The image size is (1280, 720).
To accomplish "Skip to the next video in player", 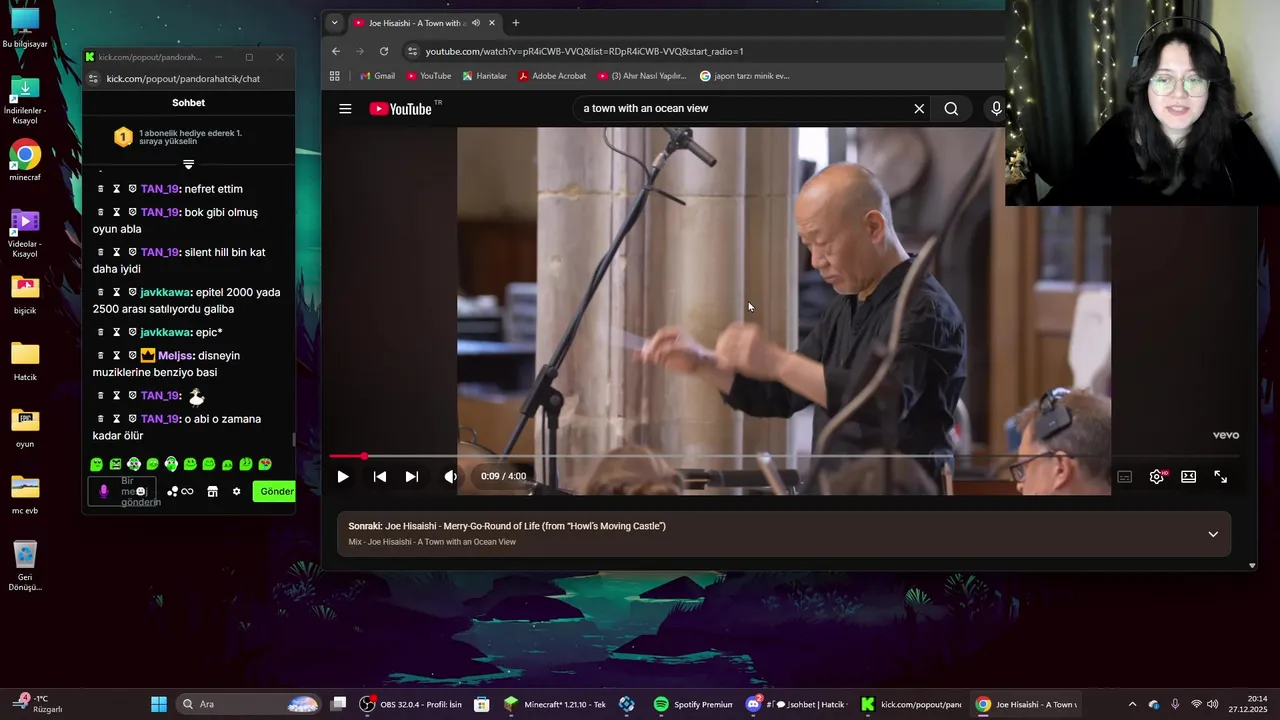I will pos(412,477).
